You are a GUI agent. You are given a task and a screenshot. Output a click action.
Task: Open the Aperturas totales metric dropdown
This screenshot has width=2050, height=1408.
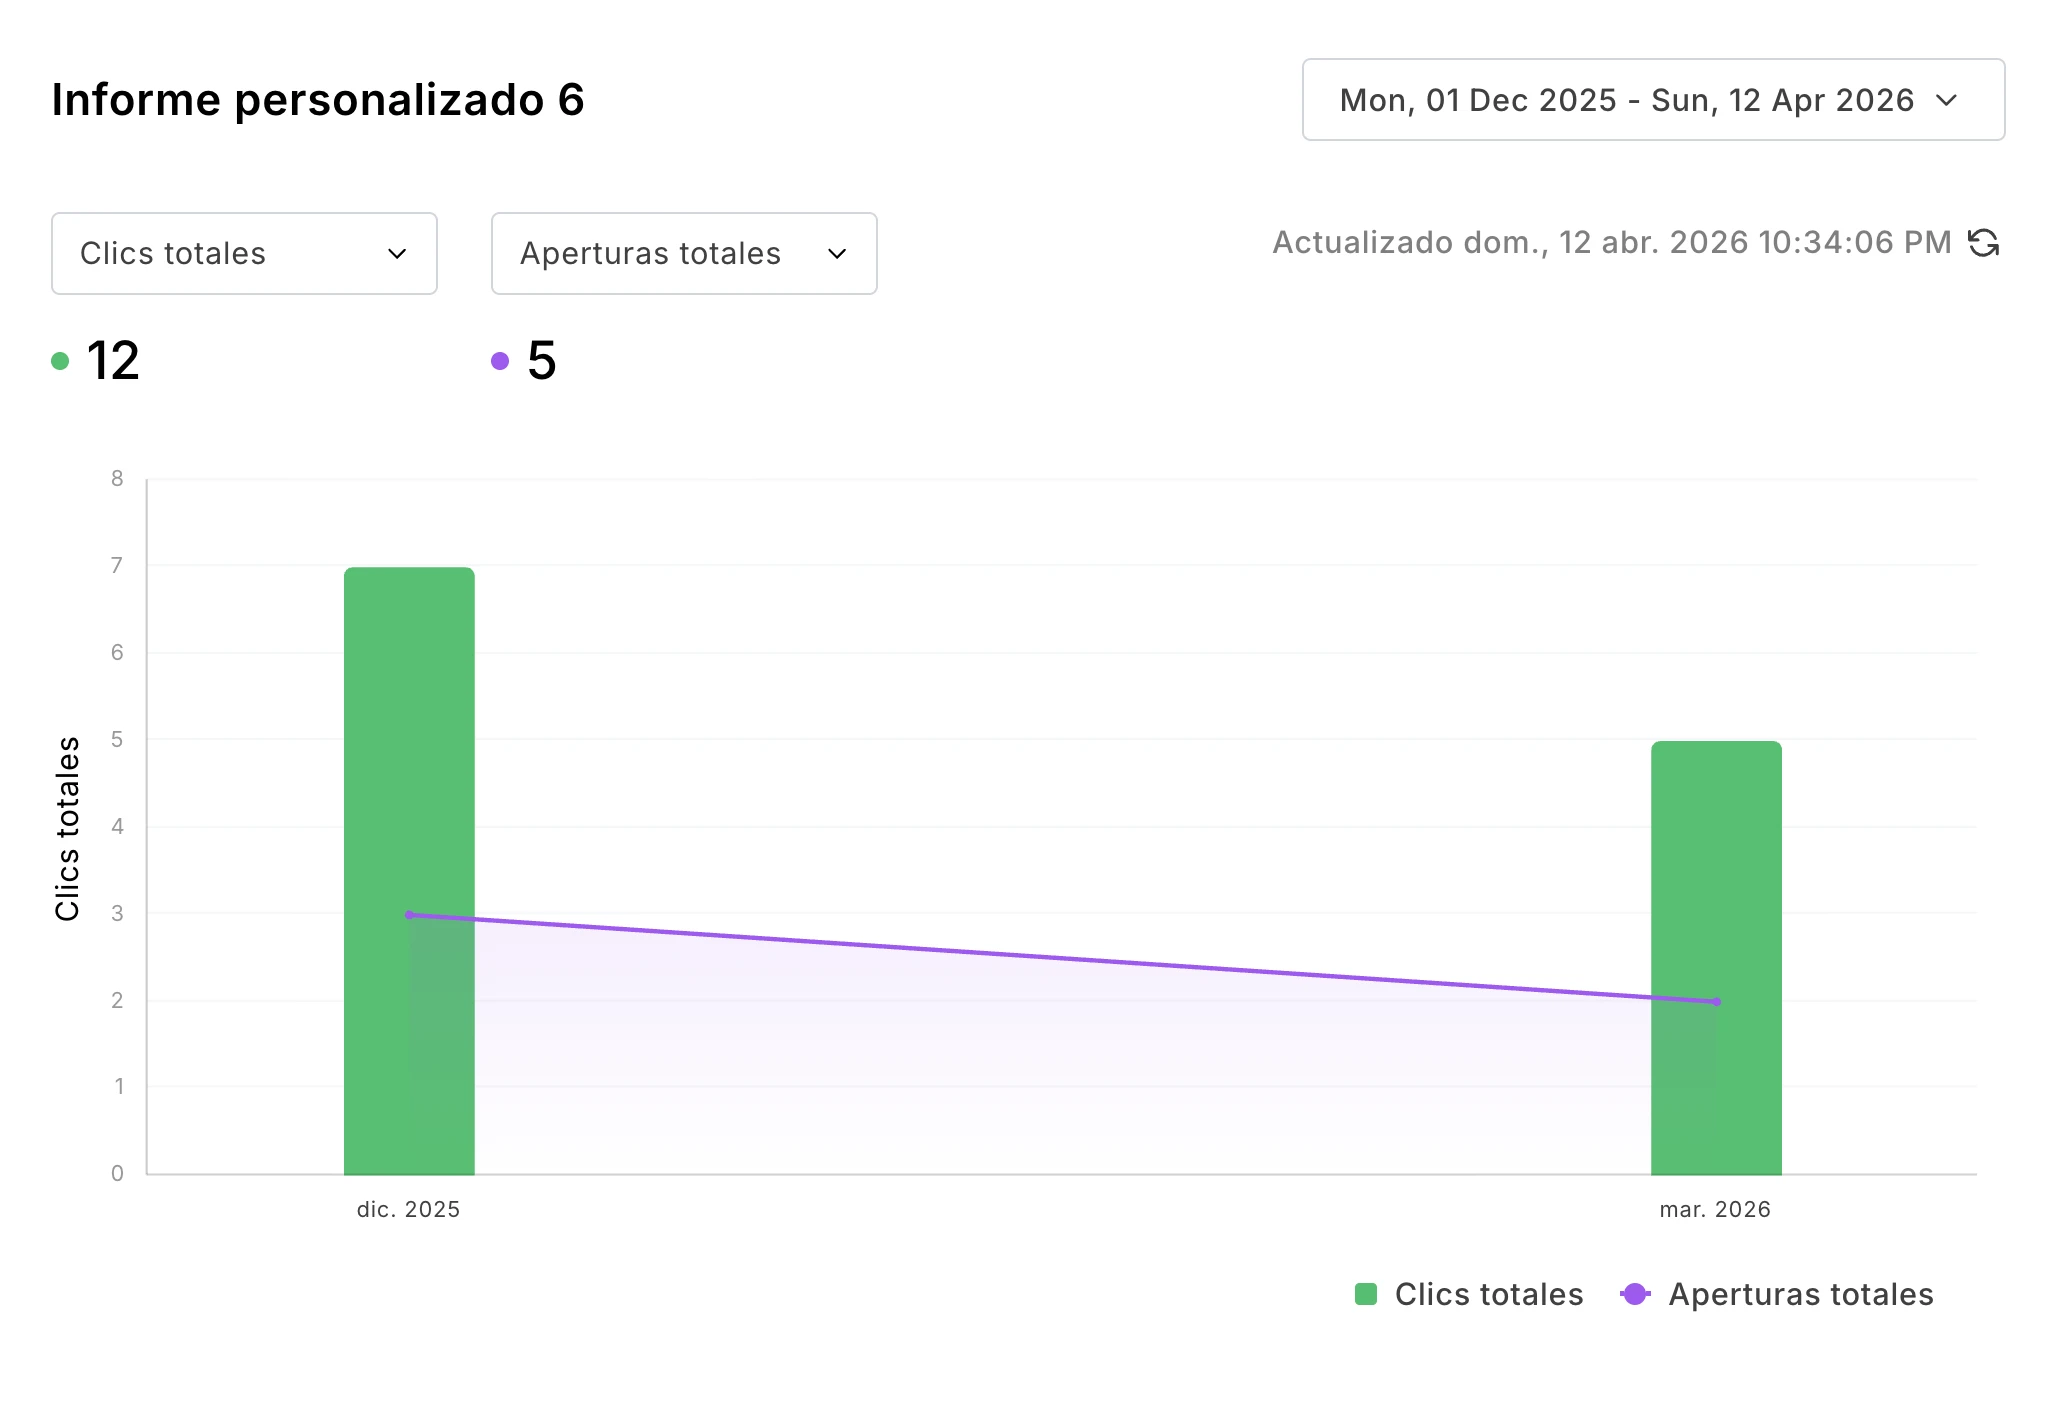pos(683,254)
